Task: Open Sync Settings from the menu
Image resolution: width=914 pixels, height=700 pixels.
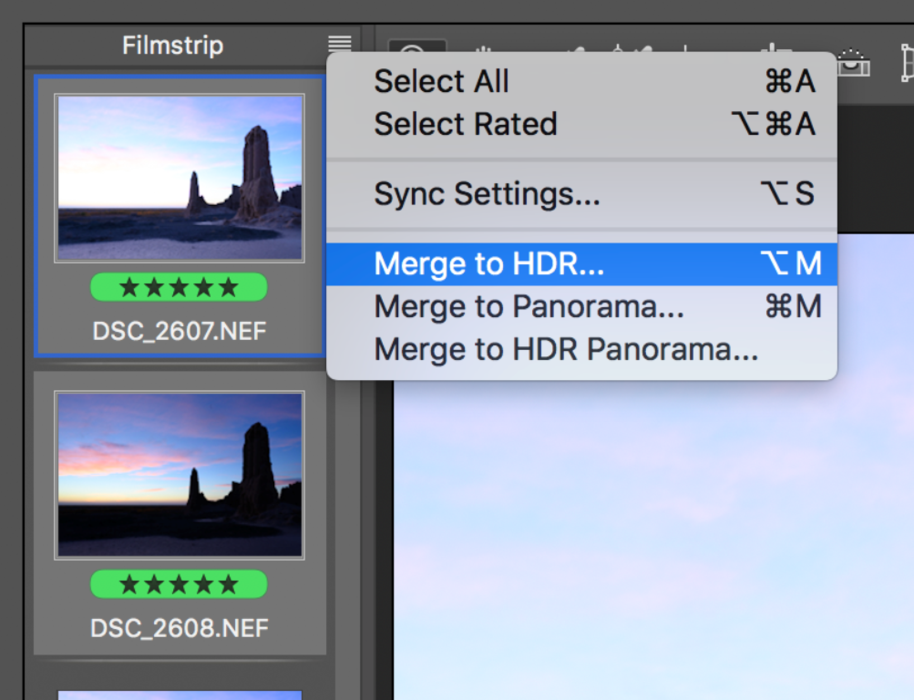Action: coord(487,194)
